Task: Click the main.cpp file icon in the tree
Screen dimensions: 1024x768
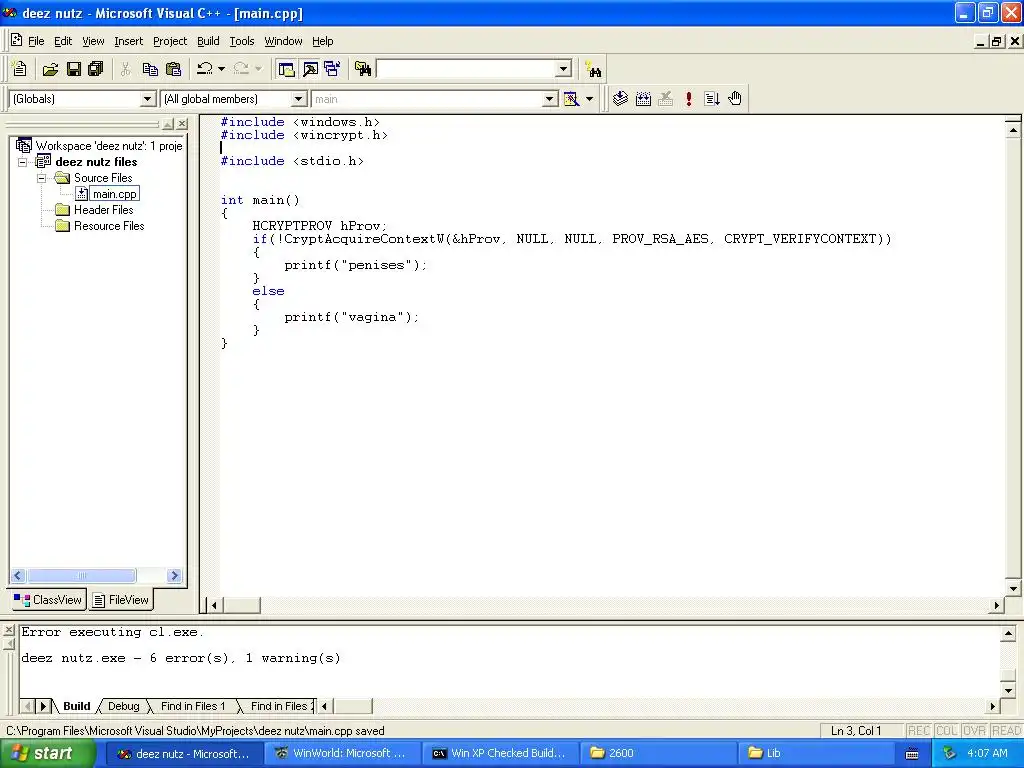Action: click(81, 194)
